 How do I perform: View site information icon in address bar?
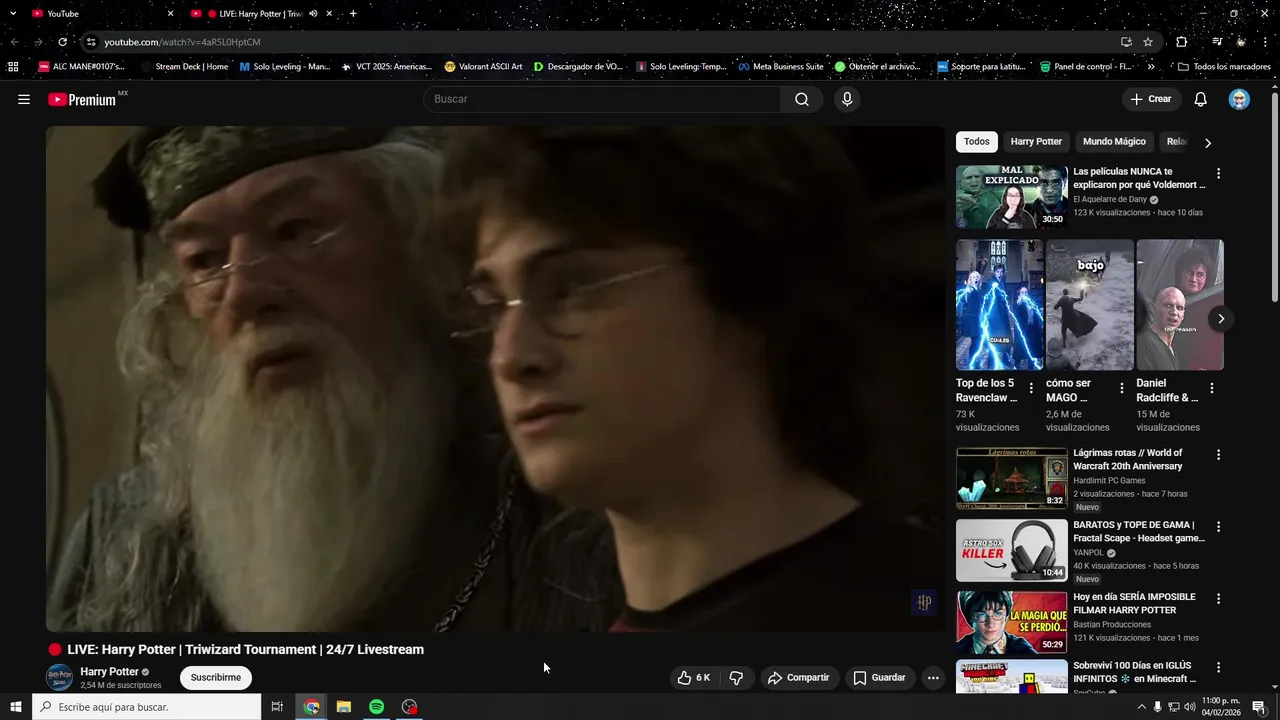tap(91, 42)
